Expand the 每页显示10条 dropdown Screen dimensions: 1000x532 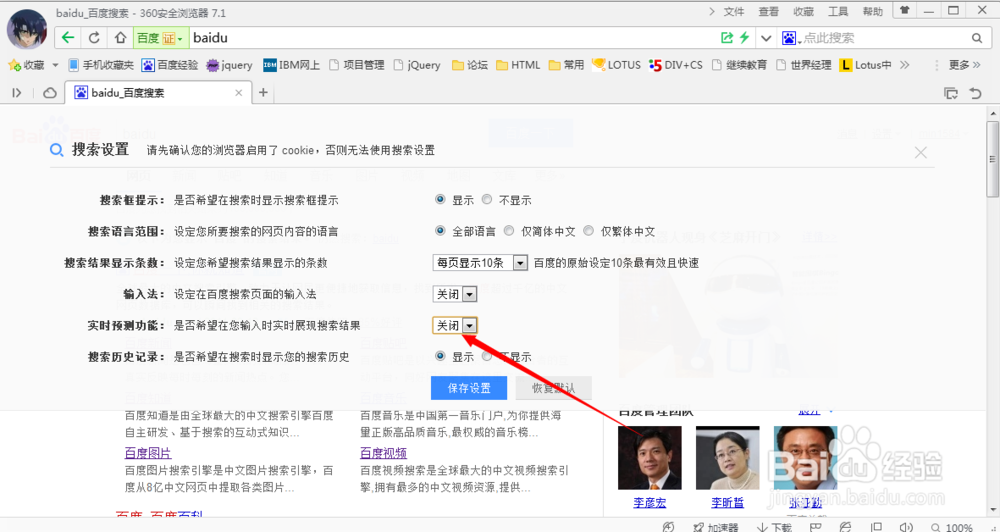[x=480, y=262]
